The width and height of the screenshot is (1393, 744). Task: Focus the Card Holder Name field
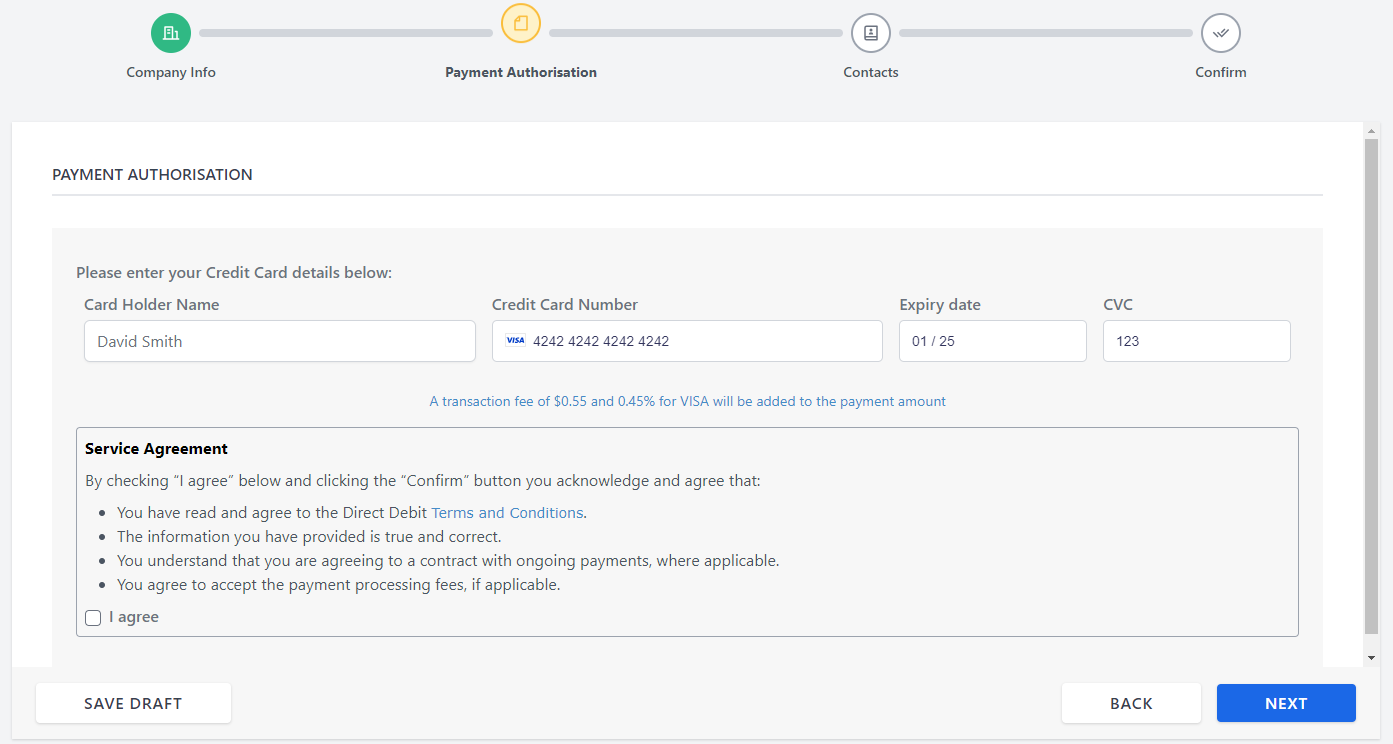(x=280, y=341)
